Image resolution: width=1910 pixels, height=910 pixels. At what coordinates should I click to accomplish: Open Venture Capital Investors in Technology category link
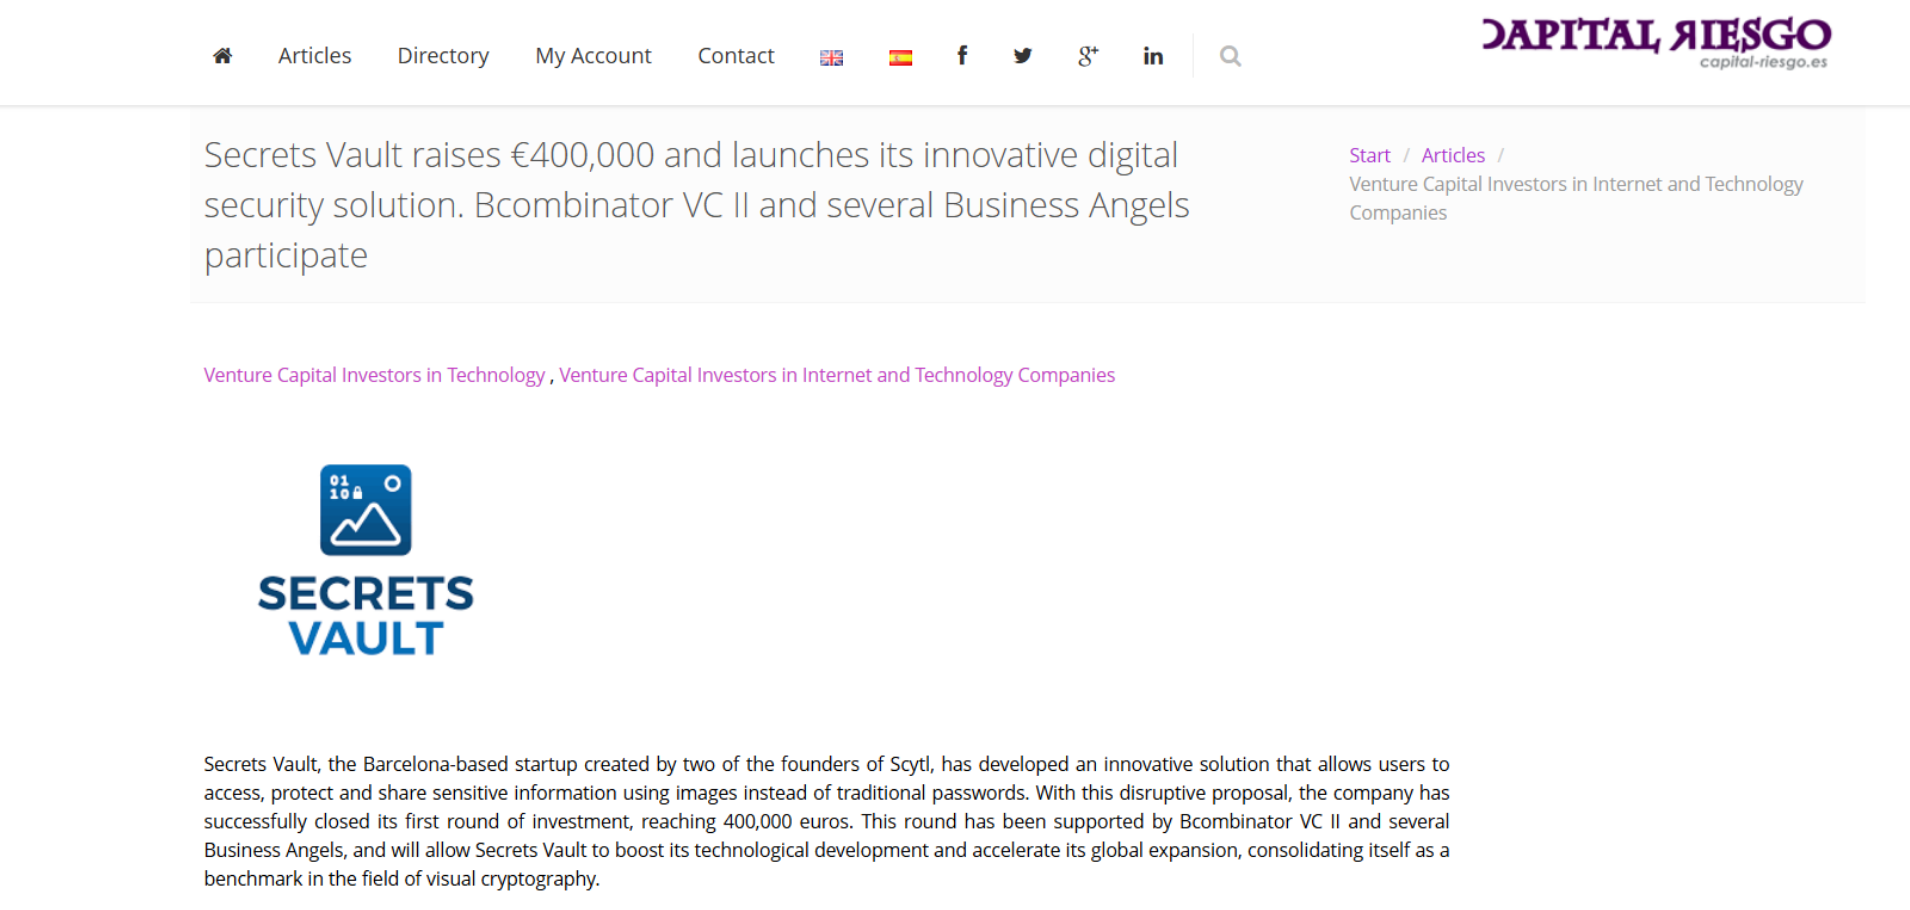click(x=374, y=375)
